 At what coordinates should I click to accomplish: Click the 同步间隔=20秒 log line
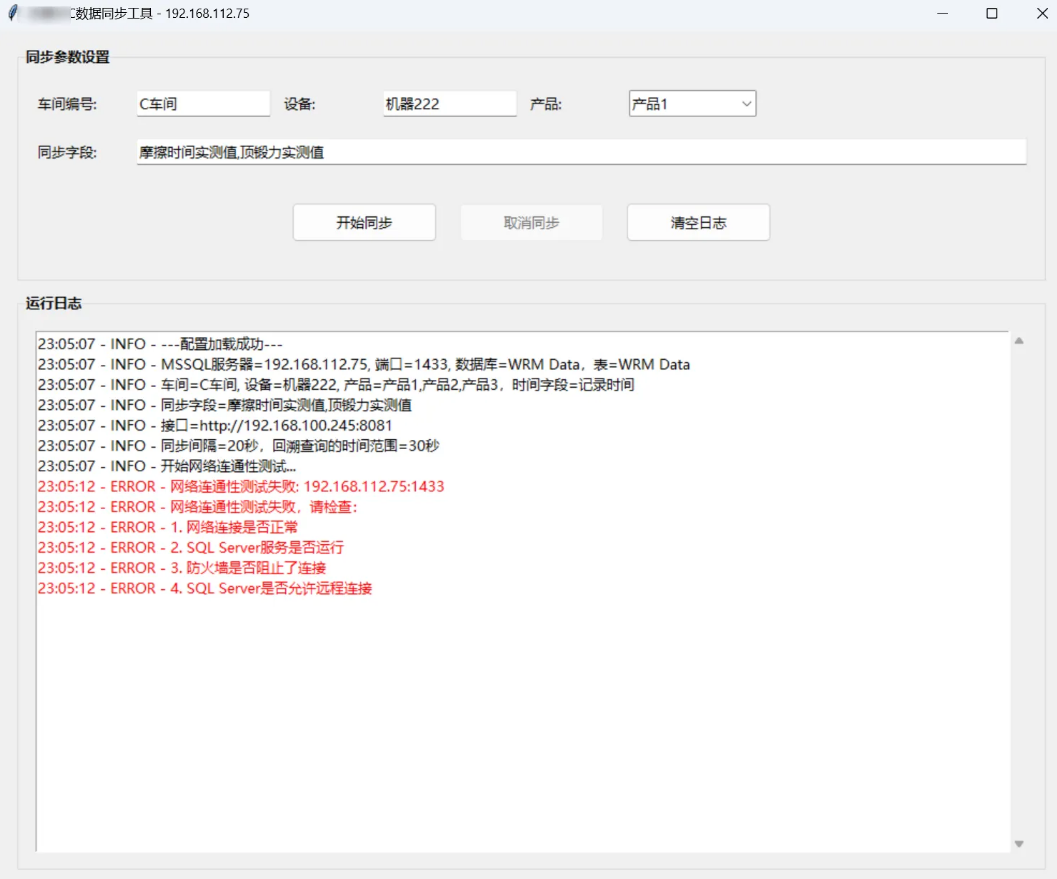click(x=238, y=446)
